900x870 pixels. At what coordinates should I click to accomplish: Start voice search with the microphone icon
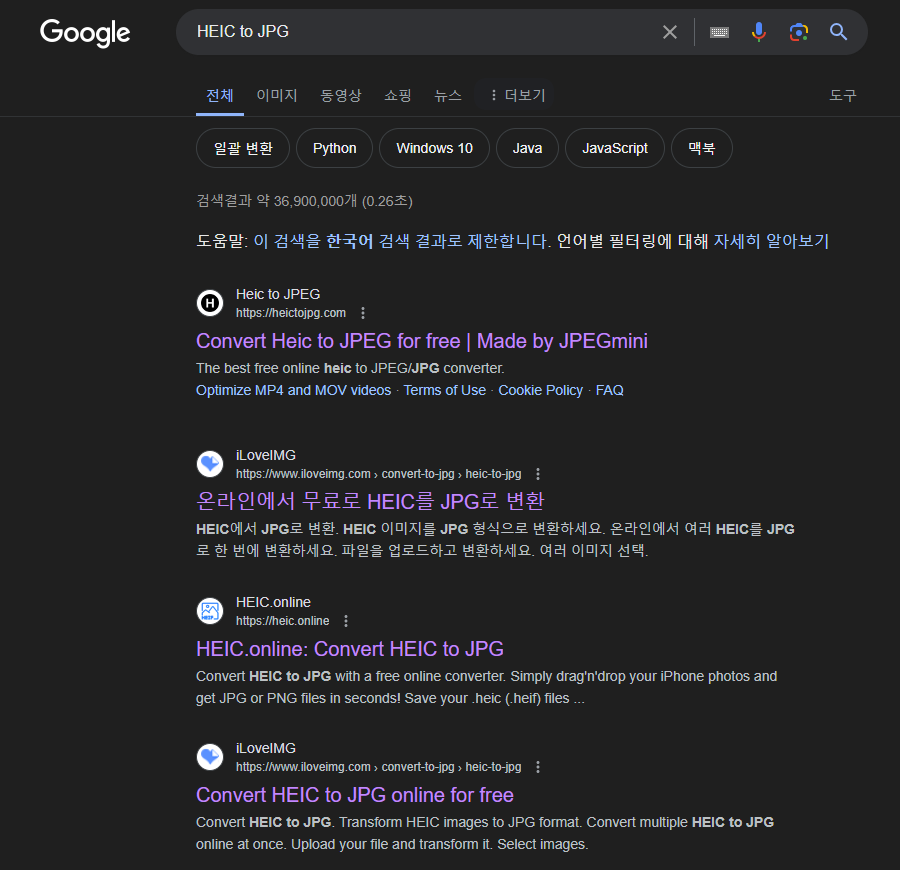click(759, 32)
